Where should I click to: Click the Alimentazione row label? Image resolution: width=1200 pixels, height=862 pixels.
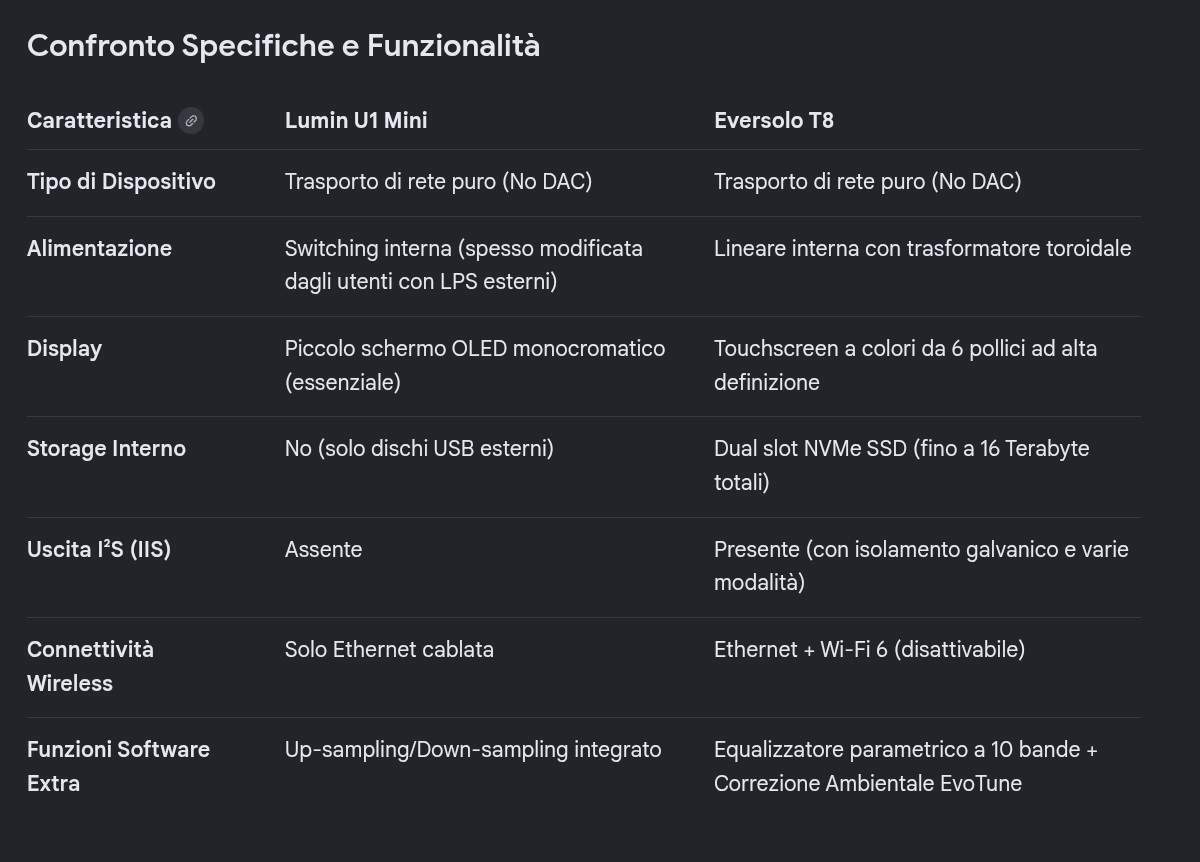[x=99, y=249]
